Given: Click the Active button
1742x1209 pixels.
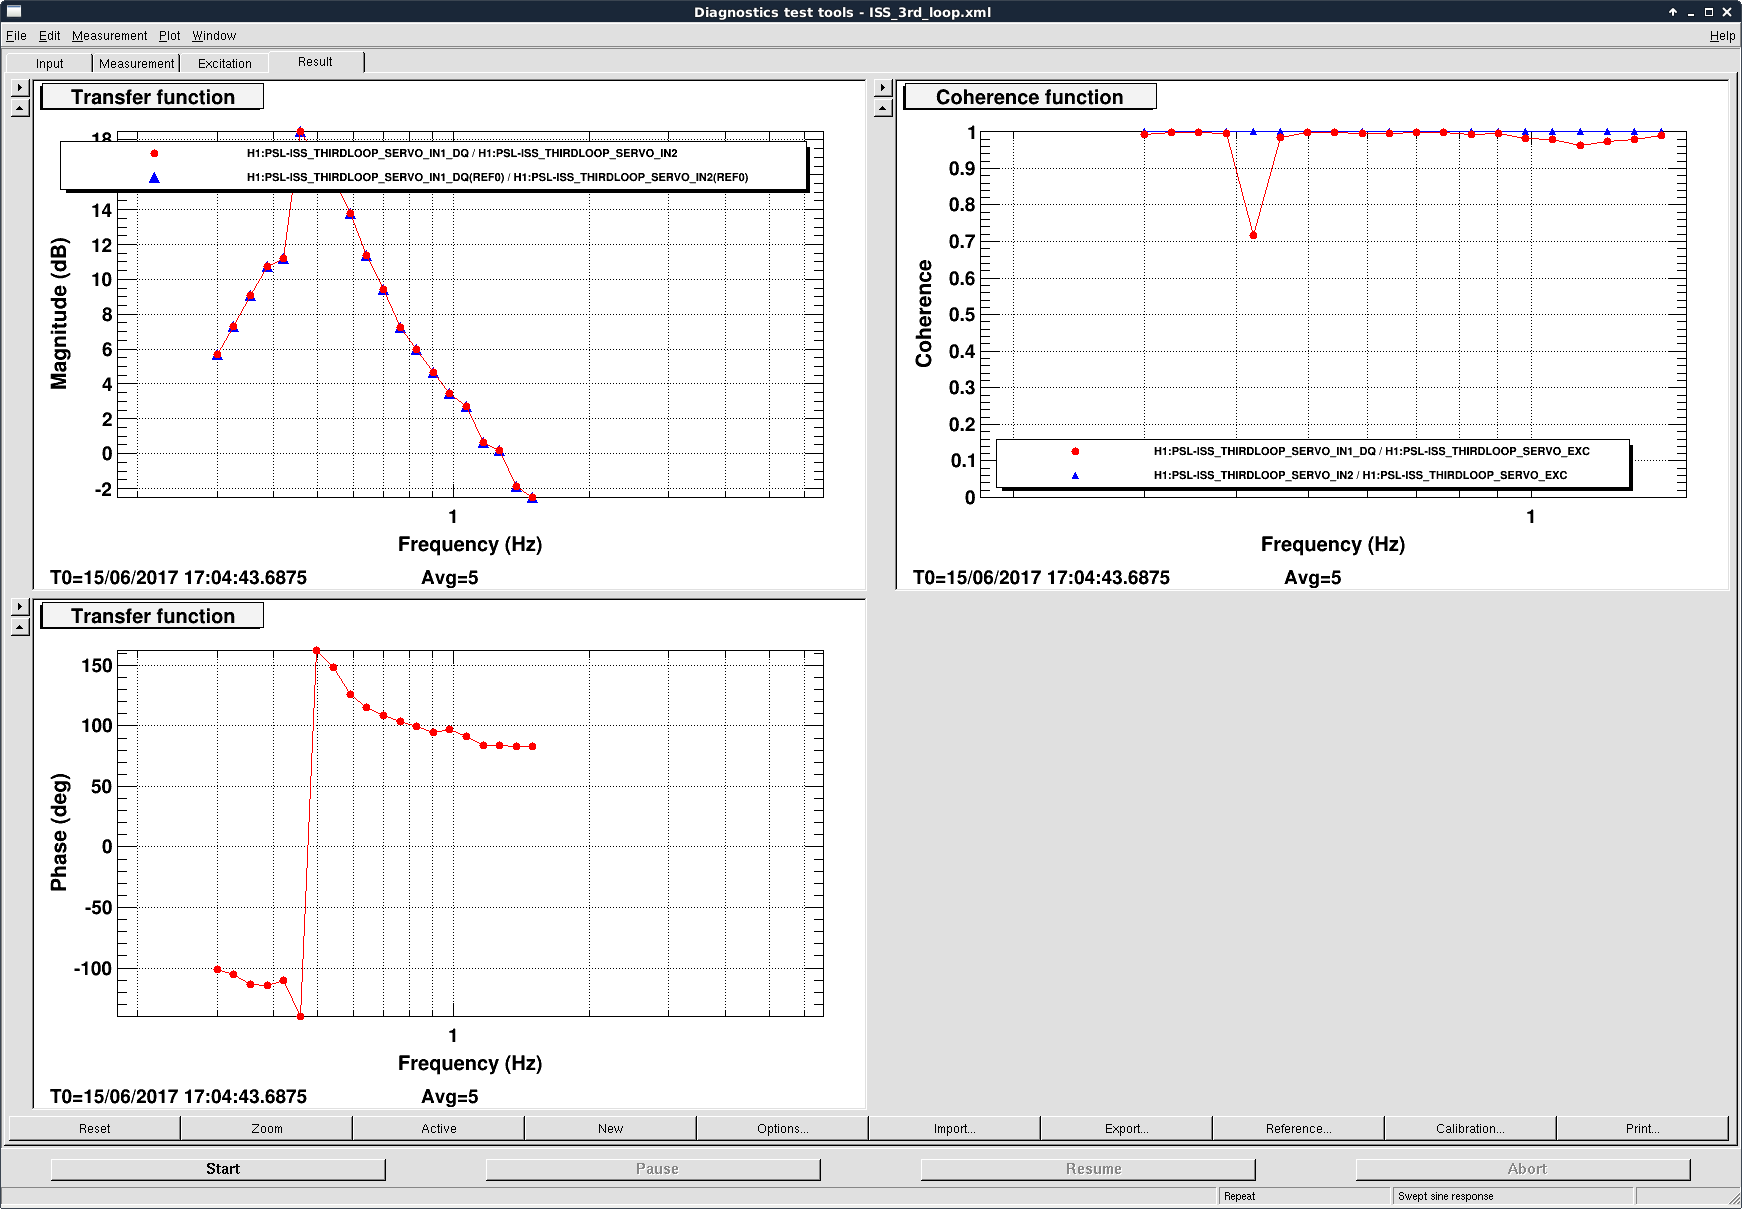Looking at the screenshot, I should point(439,1128).
